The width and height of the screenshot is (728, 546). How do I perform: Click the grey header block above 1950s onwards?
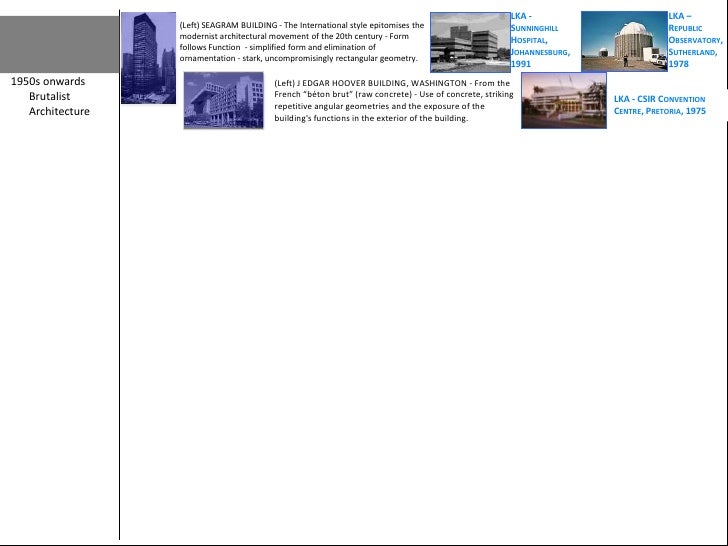pos(59,45)
